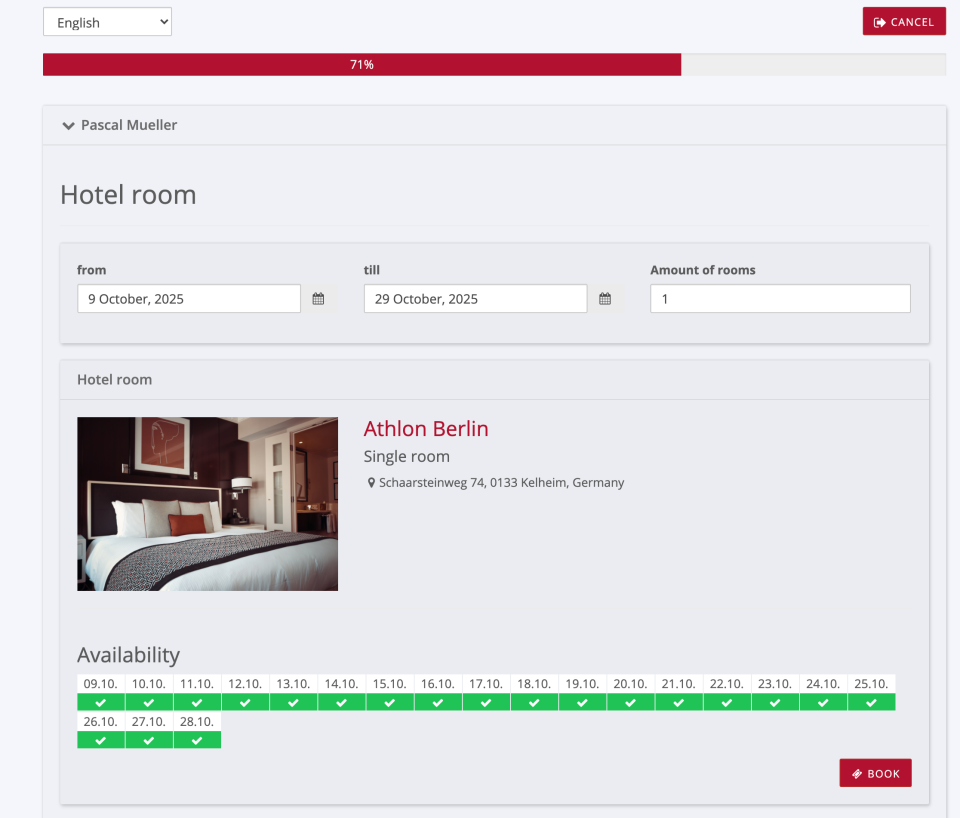The image size is (960, 818).
Task: Open the English language dropdown
Action: (107, 21)
